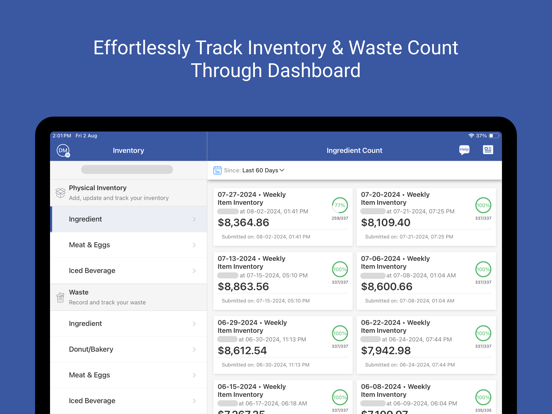Click the 2:01 PM clock in status bar
Image resolution: width=552 pixels, height=414 pixels.
[62, 136]
